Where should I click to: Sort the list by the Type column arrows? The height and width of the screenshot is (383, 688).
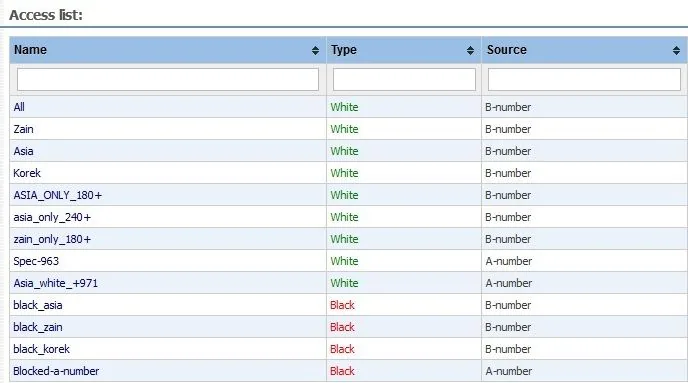pyautogui.click(x=470, y=50)
